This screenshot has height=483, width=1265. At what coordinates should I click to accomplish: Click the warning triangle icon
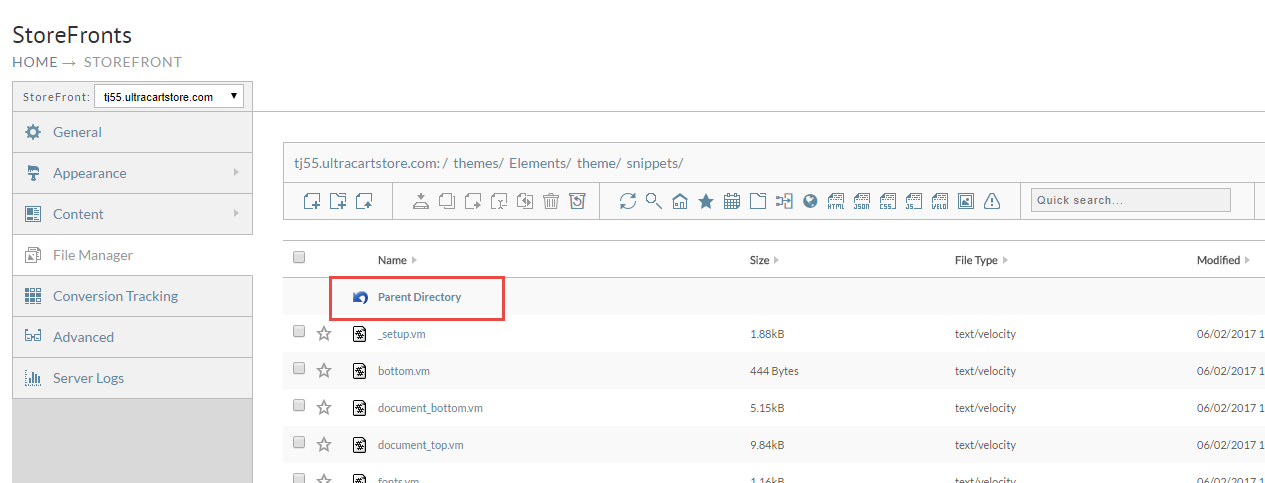click(x=992, y=201)
